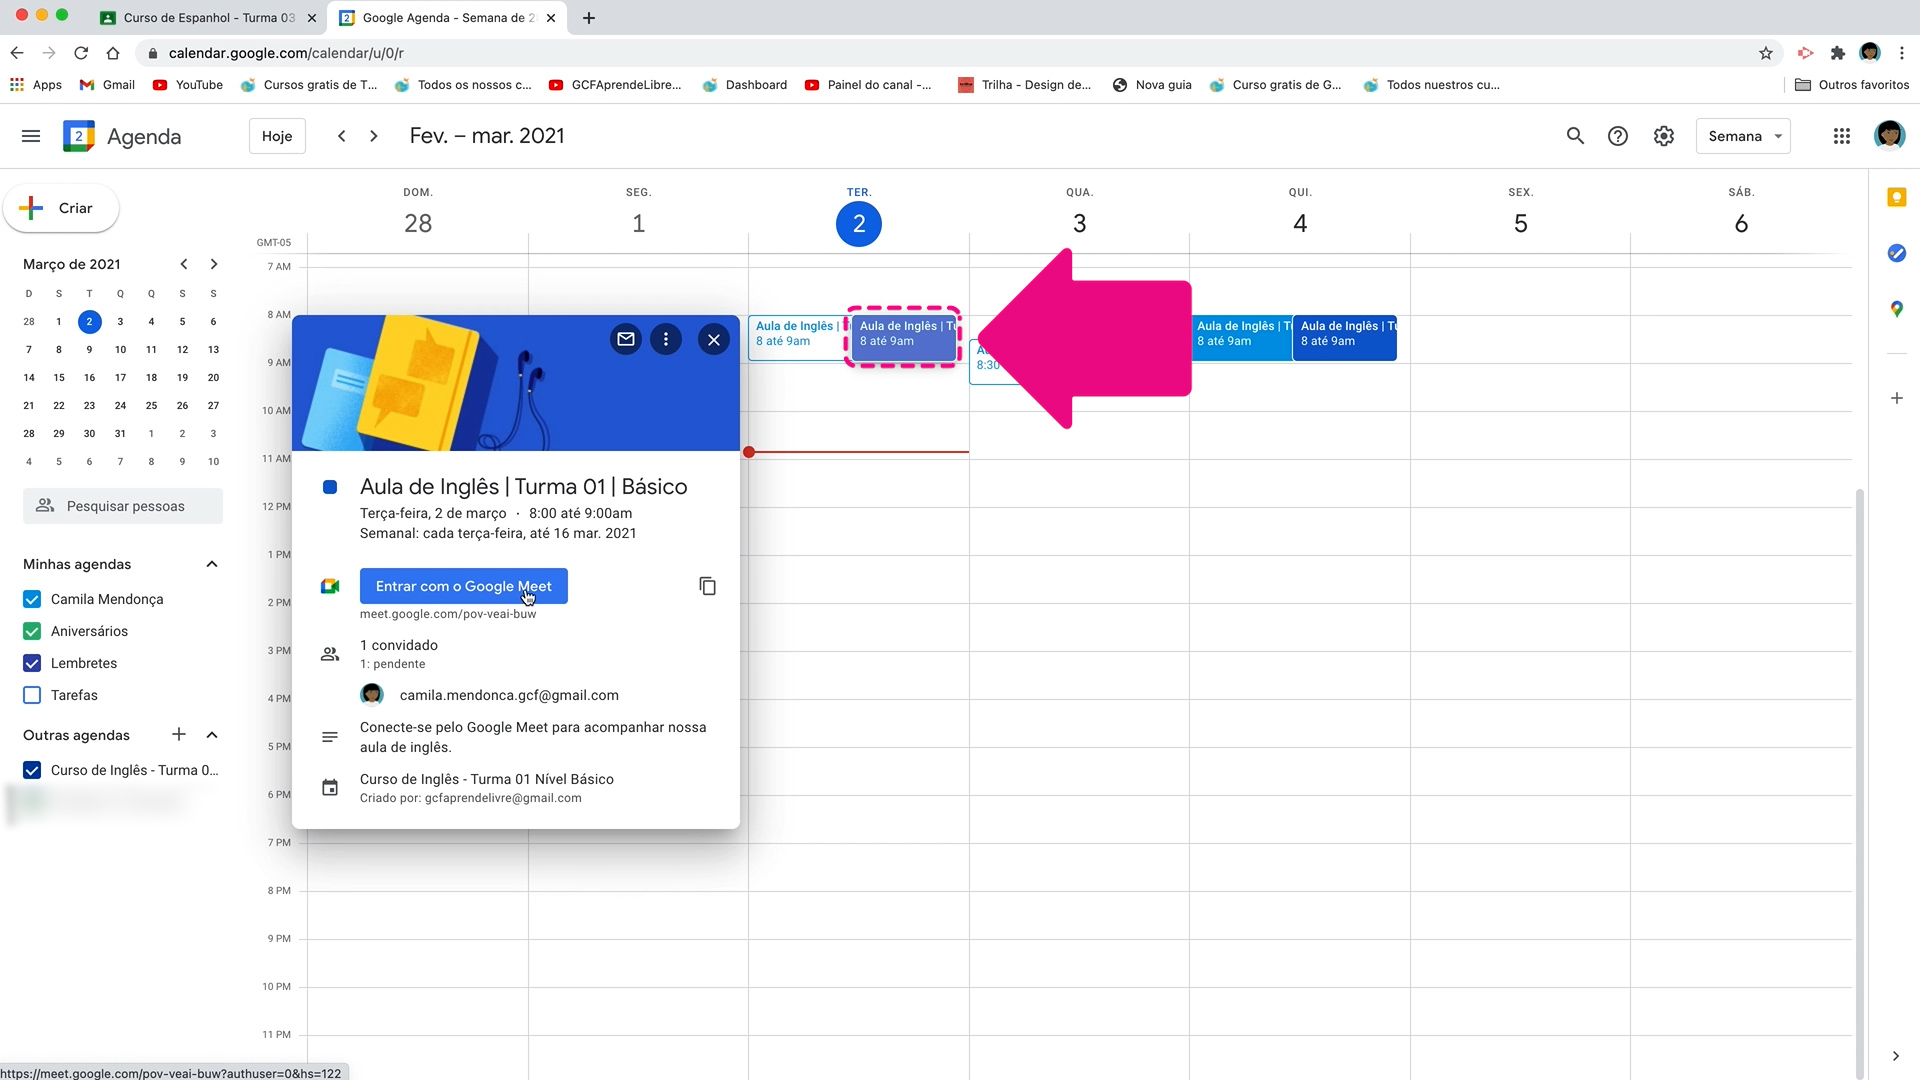The image size is (1920, 1080).
Task: Open Google account avatar in Agenda header
Action: pyautogui.click(x=1889, y=135)
